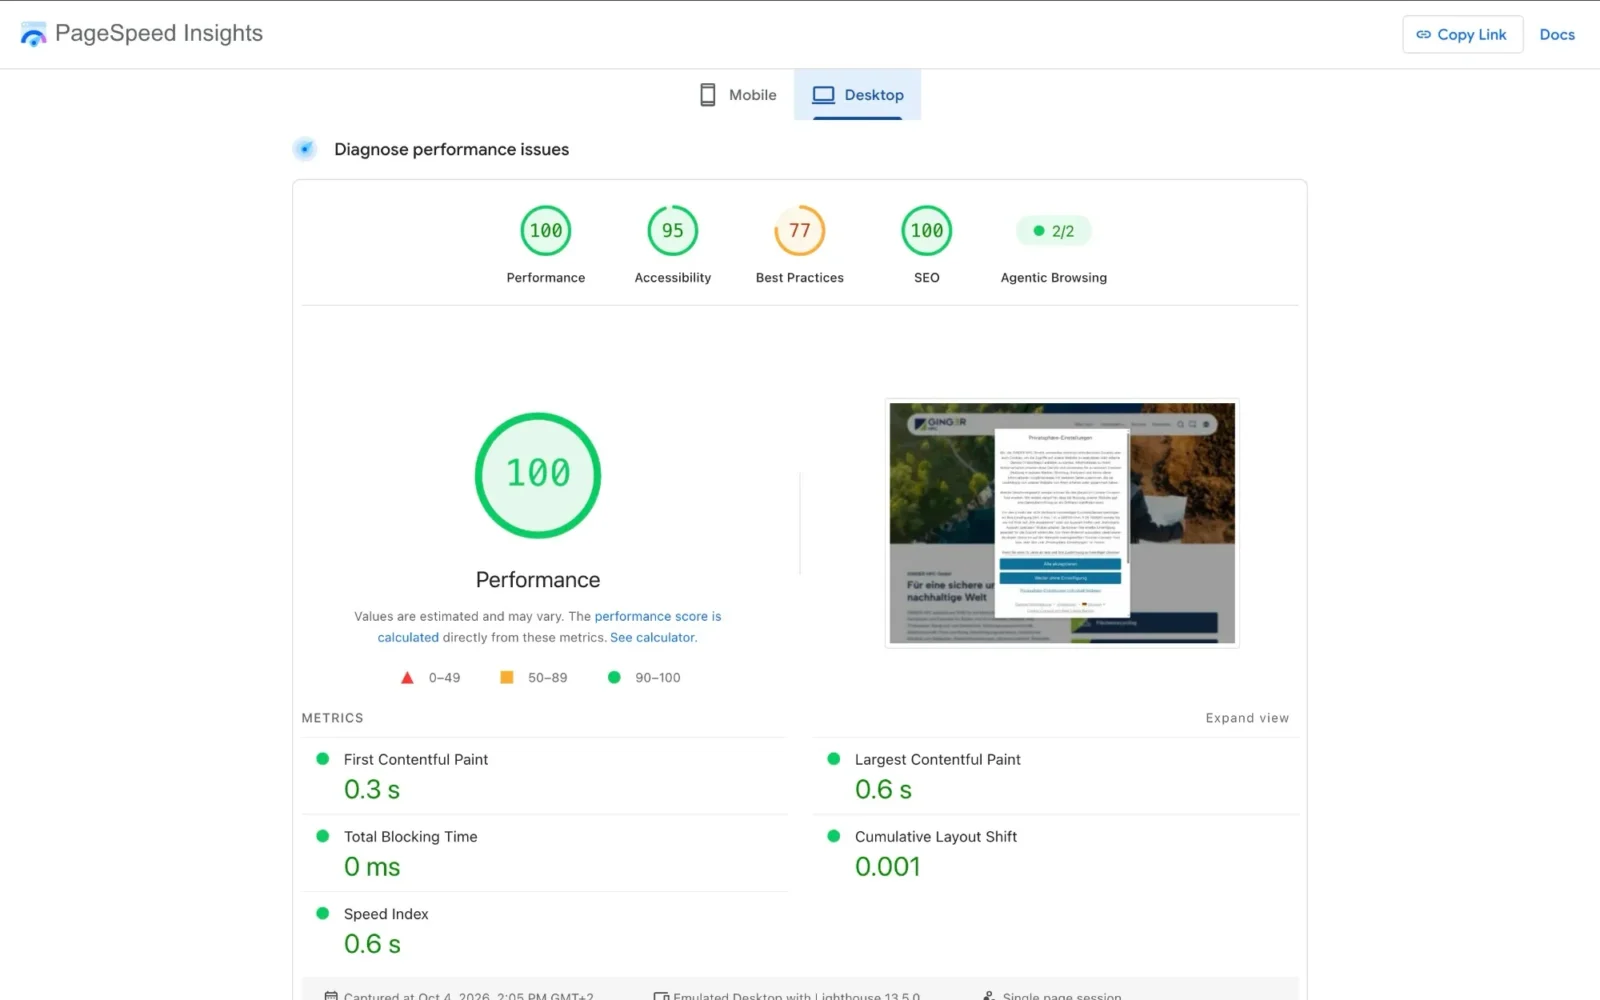This screenshot has width=1600, height=1000.
Task: Click the 0.001 value
Action: pos(888,867)
